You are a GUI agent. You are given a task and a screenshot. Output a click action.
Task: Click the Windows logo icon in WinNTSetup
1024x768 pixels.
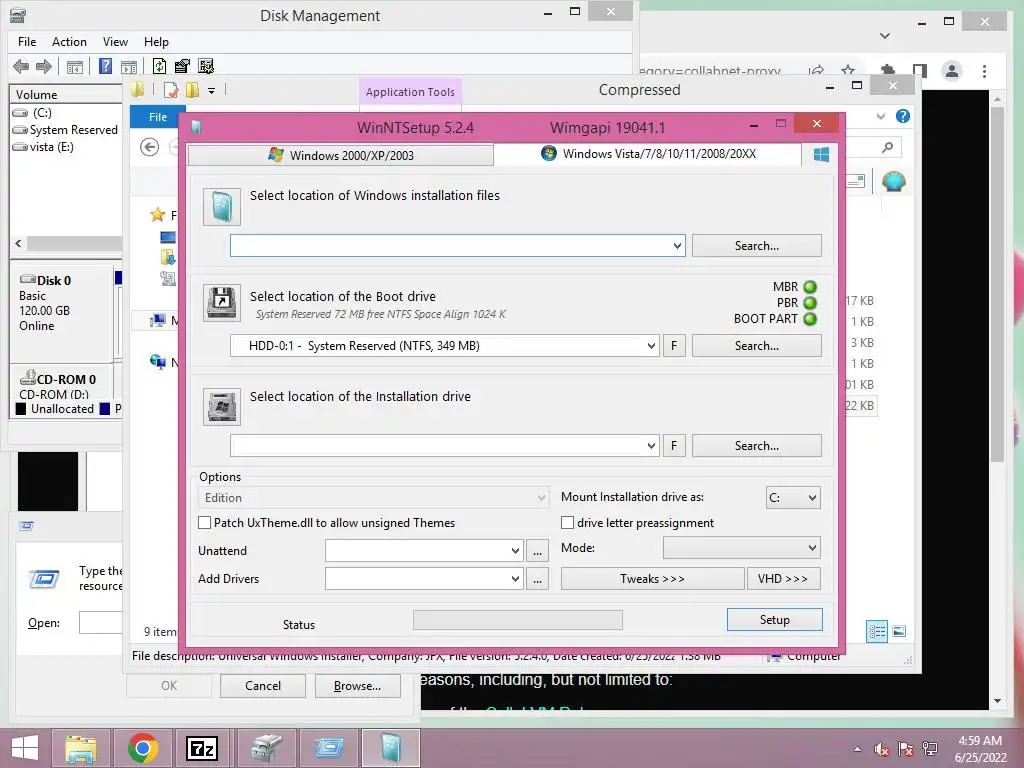[821, 155]
